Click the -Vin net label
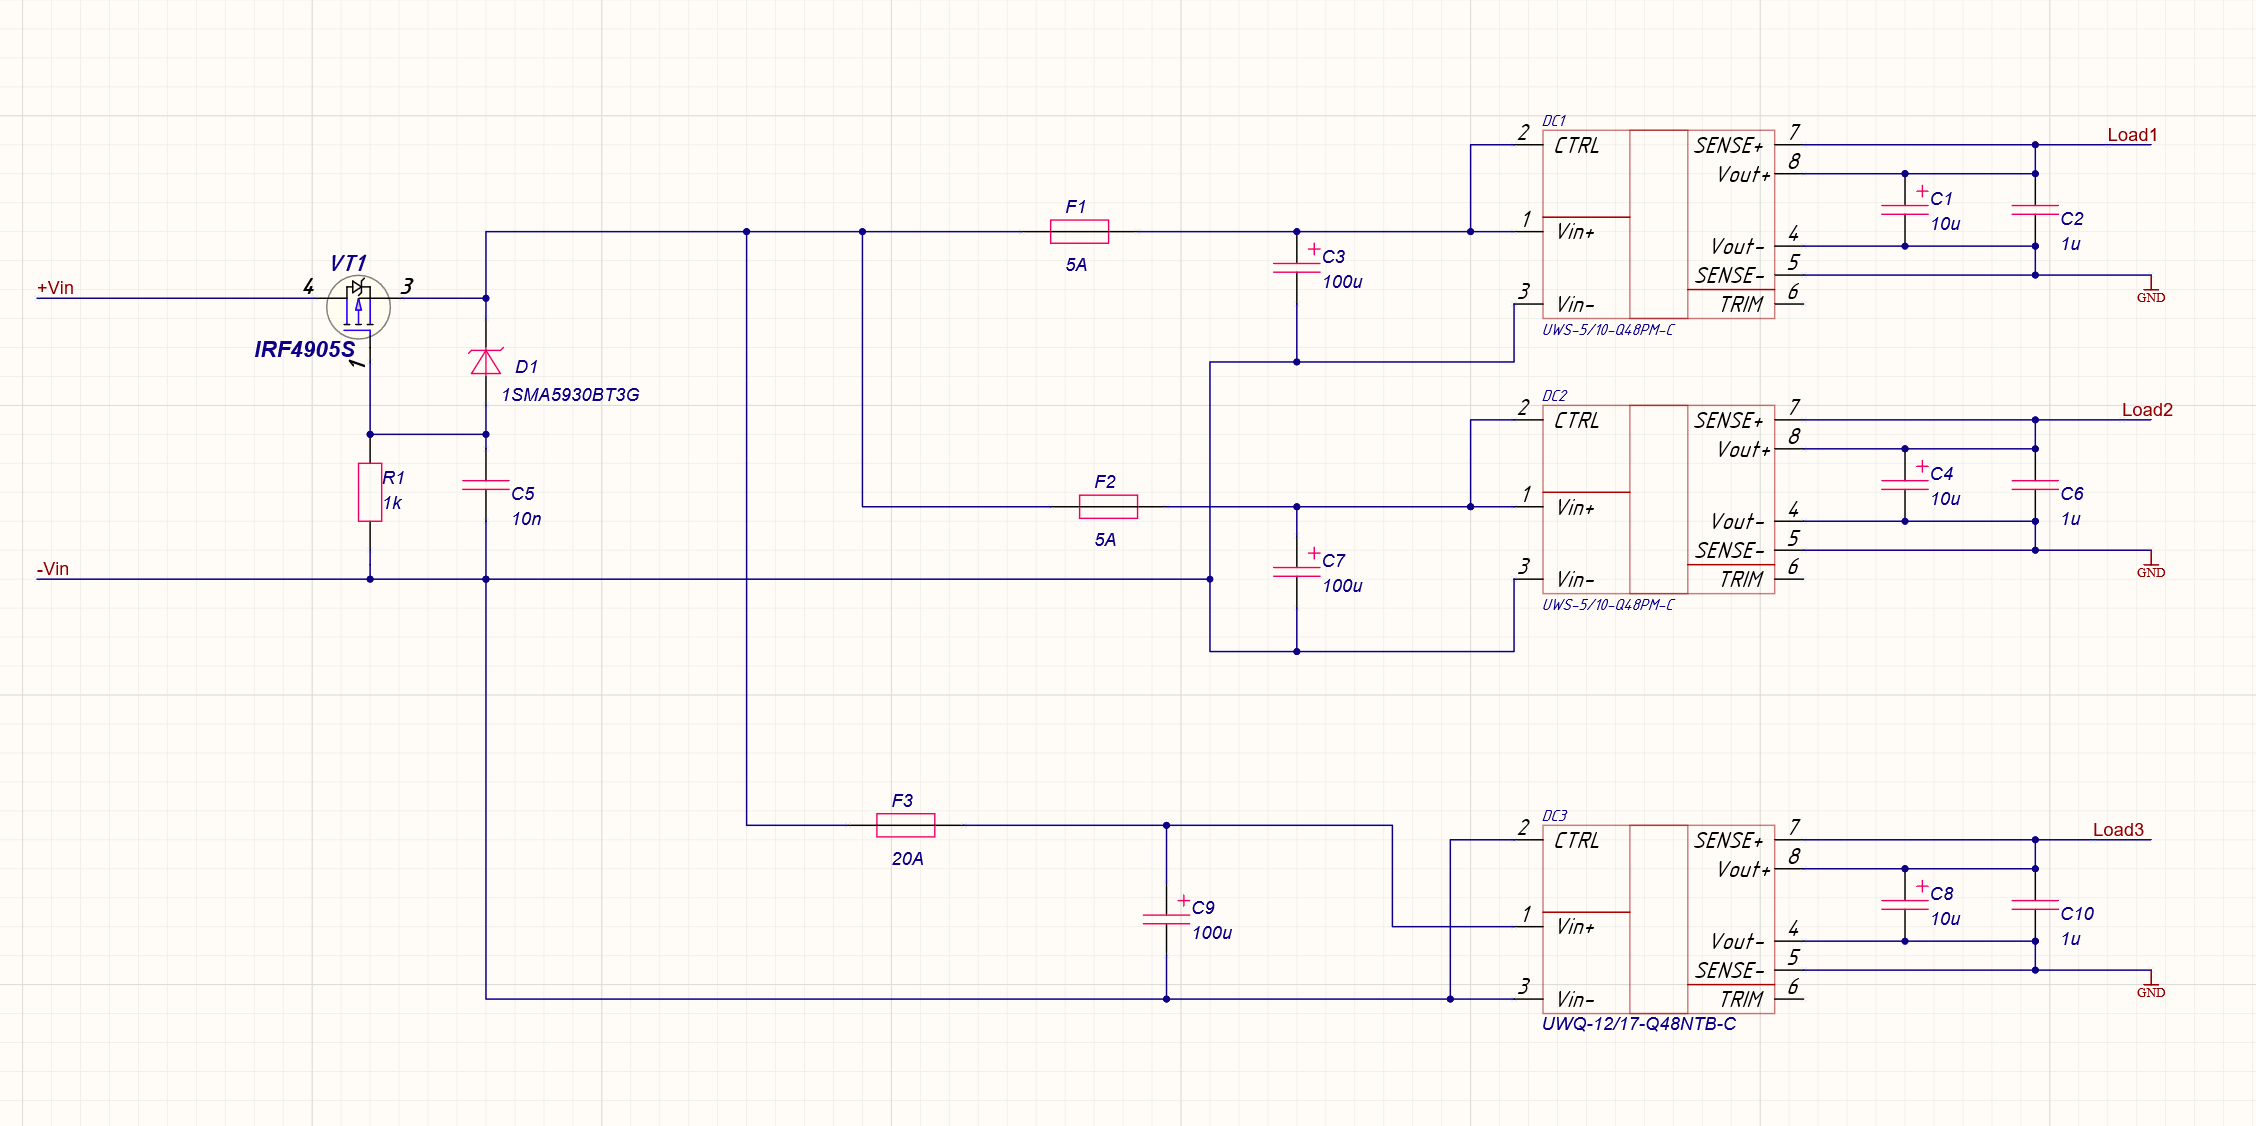 (53, 569)
